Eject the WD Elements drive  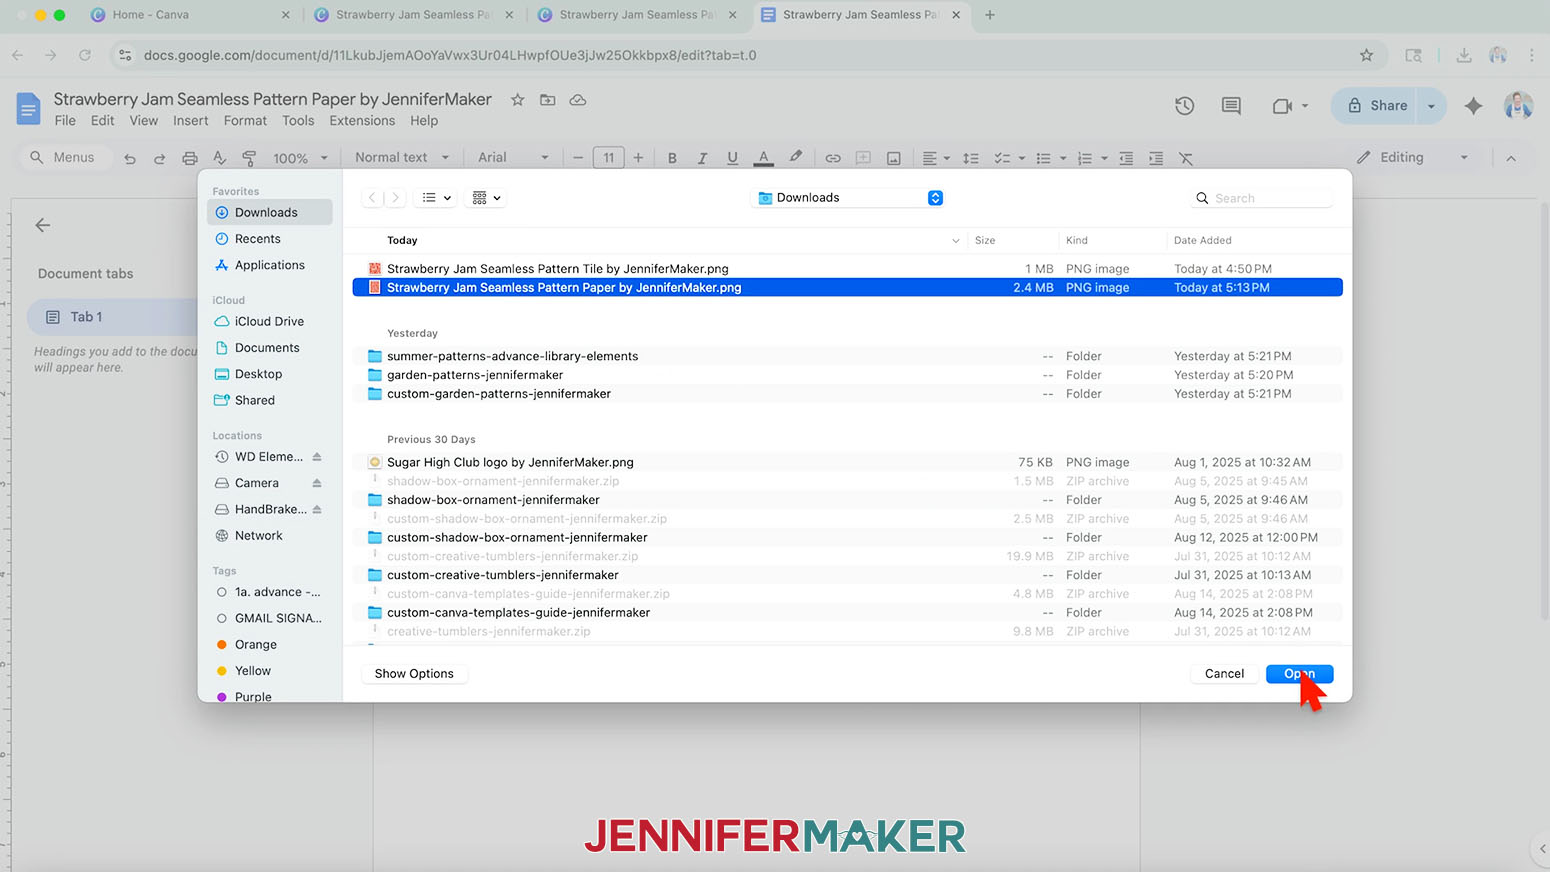pos(317,457)
